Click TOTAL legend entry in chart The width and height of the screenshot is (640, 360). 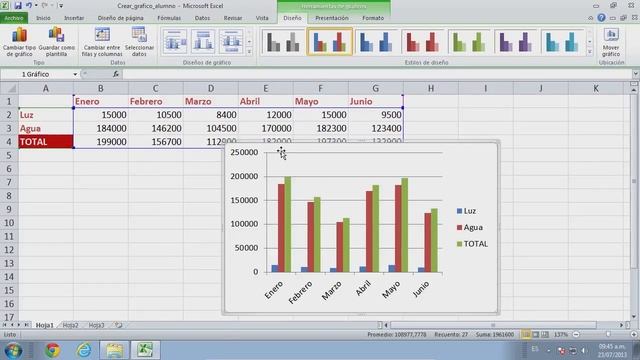[472, 244]
